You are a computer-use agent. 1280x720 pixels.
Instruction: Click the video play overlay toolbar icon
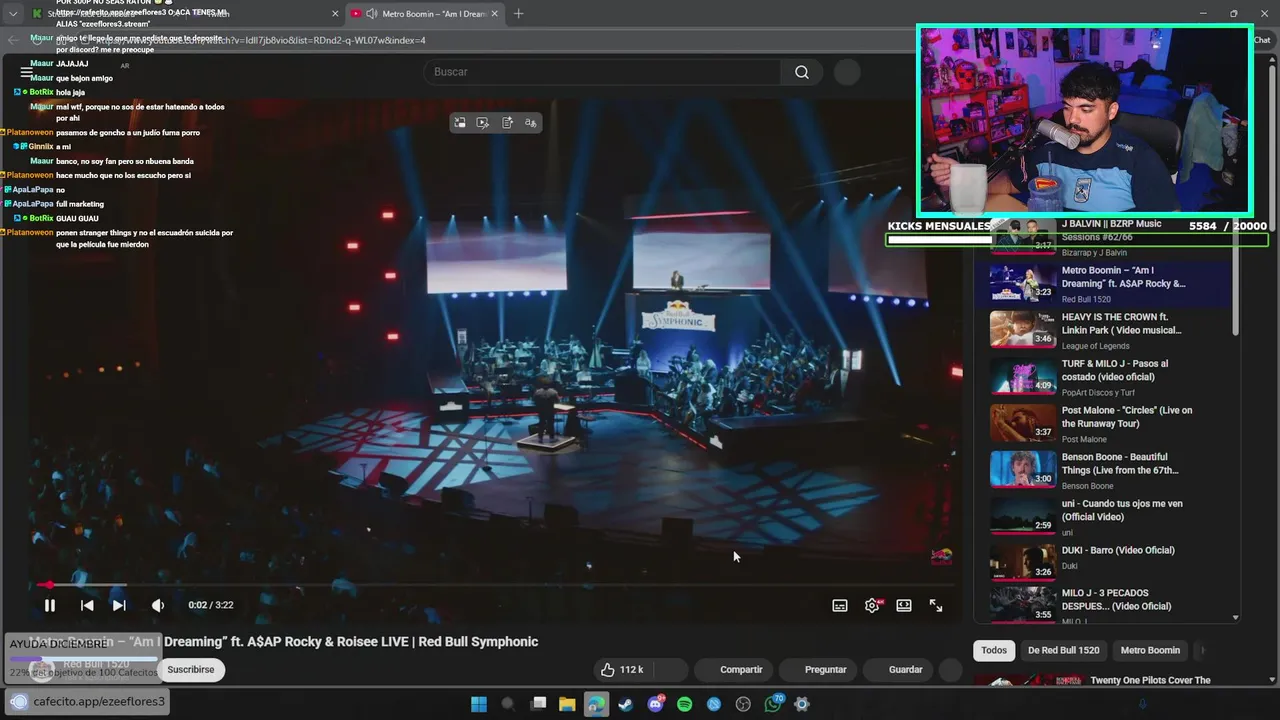pos(483,123)
